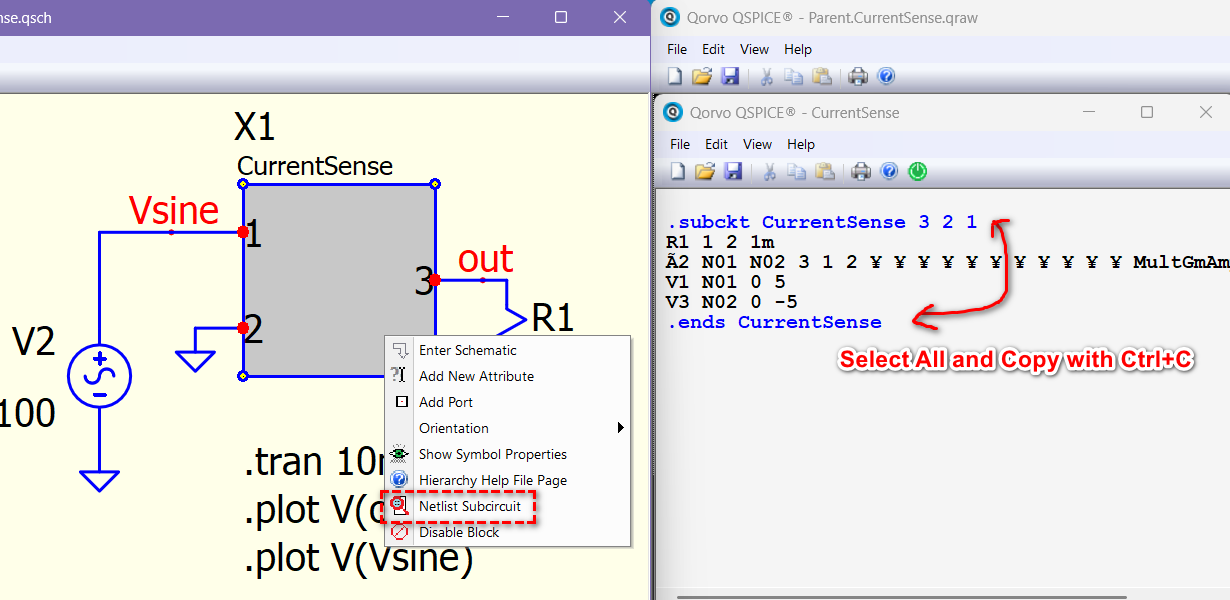Click Help icon in Parent.CurrentSense.qraw window

[886, 76]
